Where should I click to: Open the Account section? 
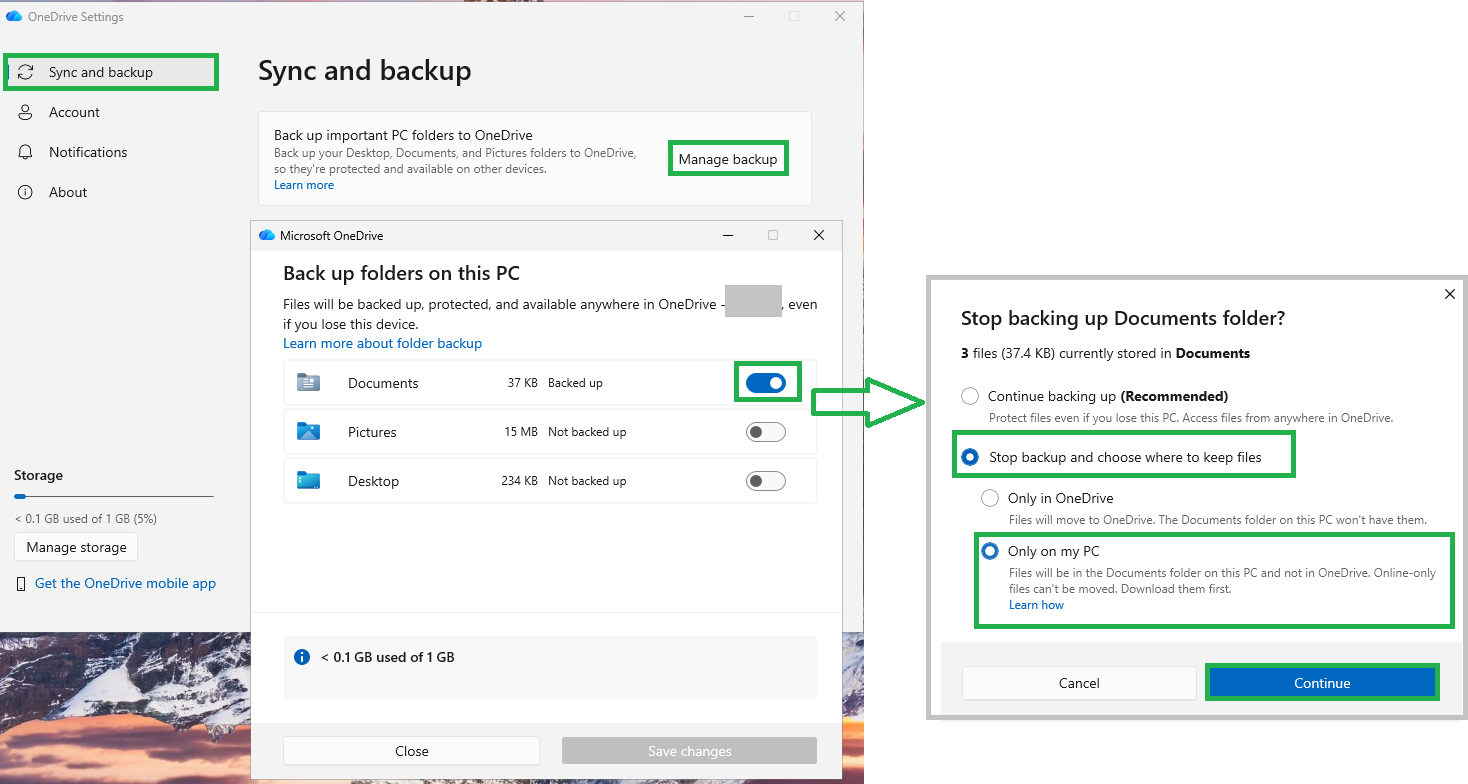[111, 112]
